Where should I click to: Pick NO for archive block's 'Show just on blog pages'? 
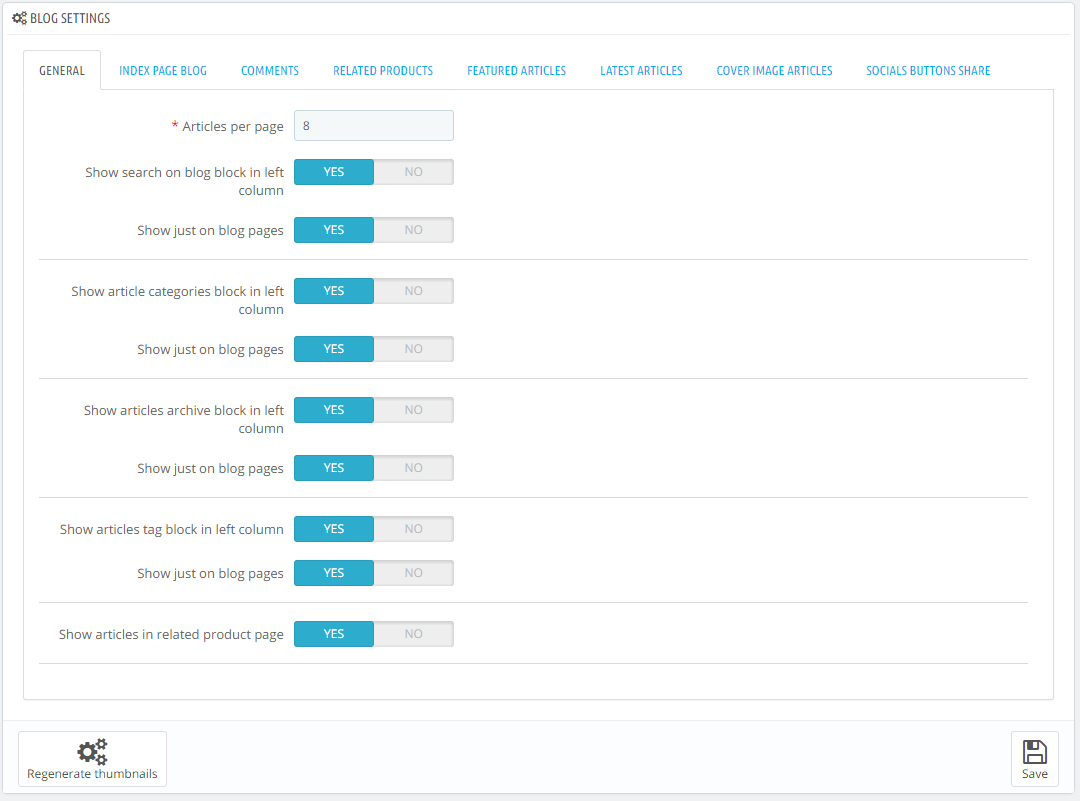[x=414, y=468]
